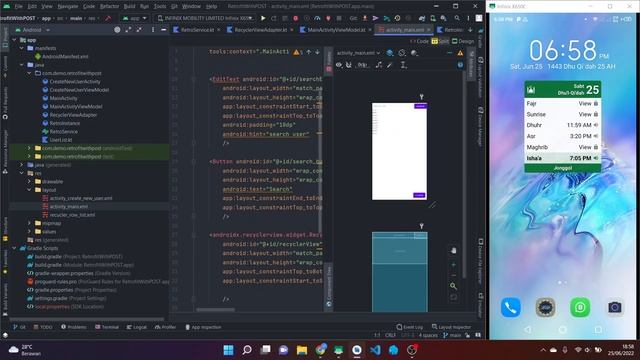Open Search Everywhere magnifier in toolbar

click(x=457, y=18)
